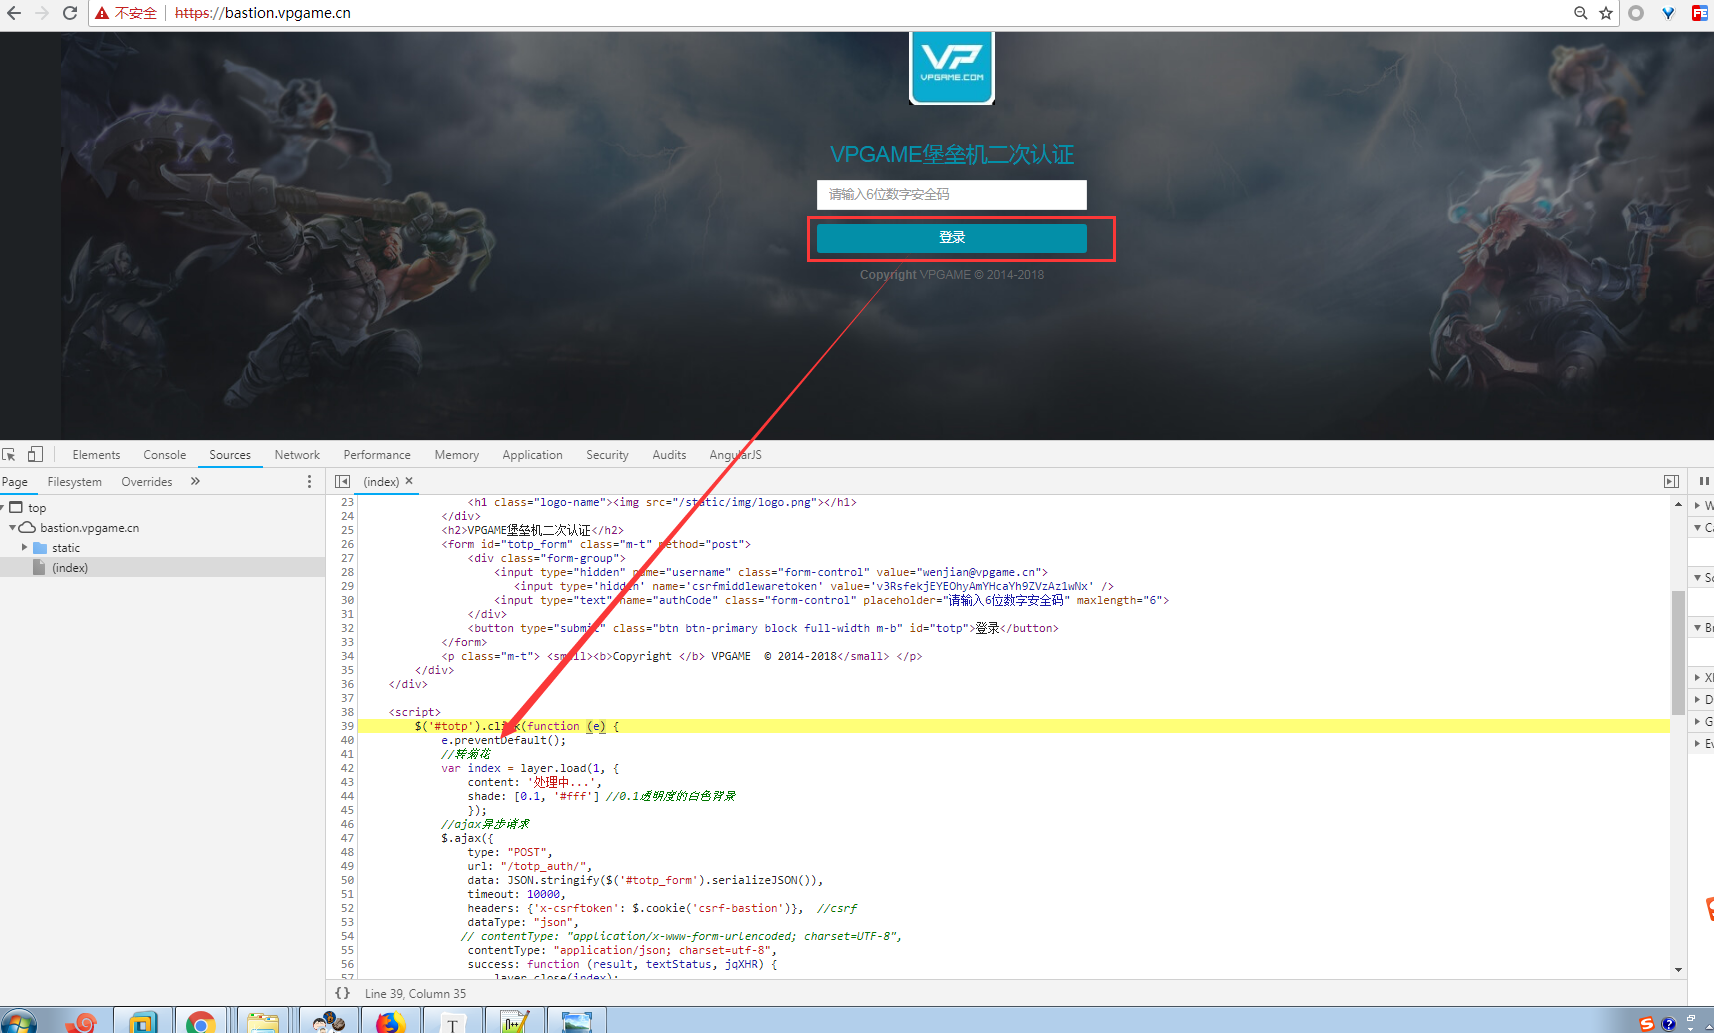Click the Sogou S tray icon

1646,1023
